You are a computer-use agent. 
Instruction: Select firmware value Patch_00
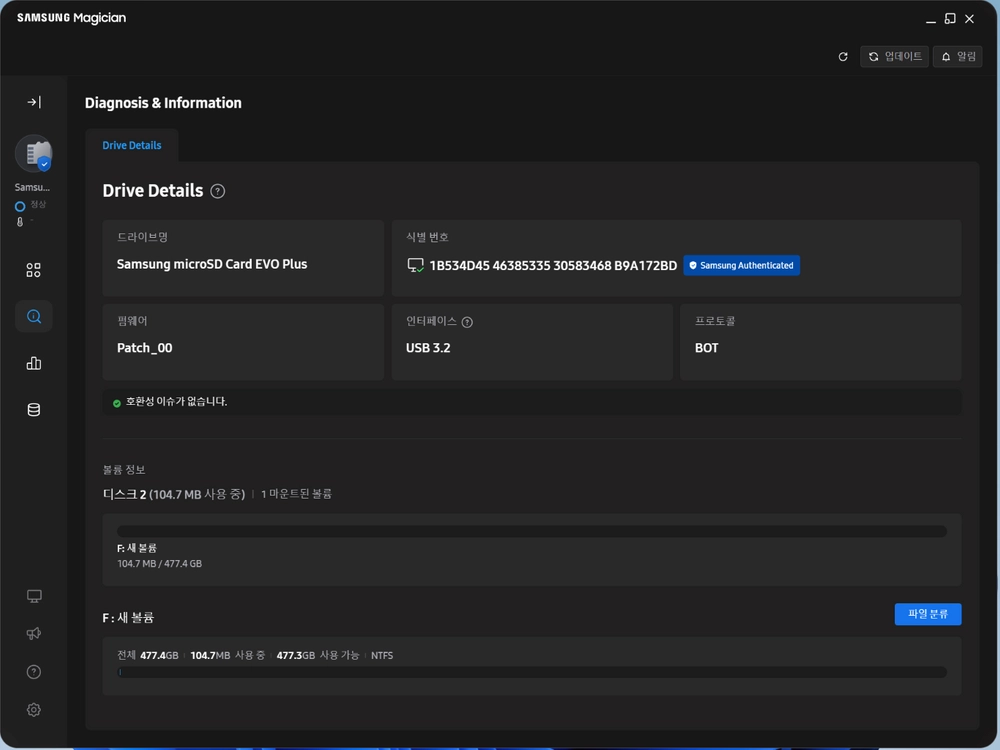144,348
